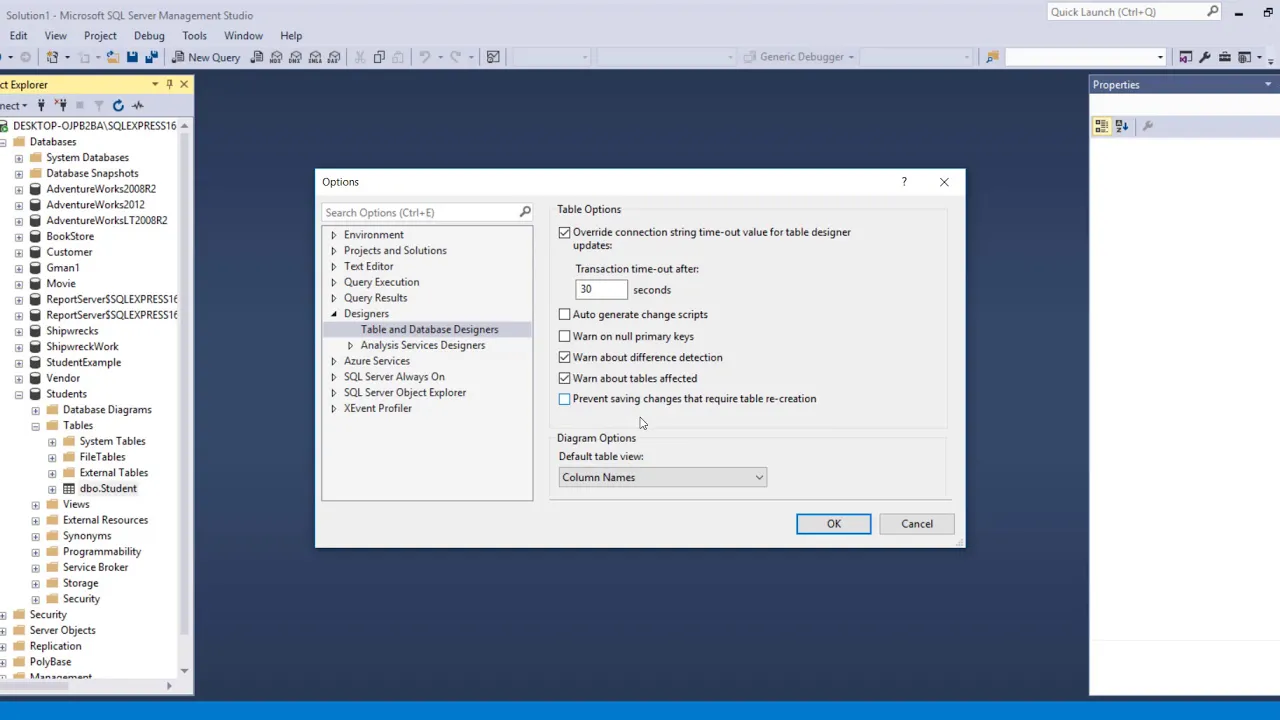Viewport: 1280px width, 720px height.
Task: Click Categorized view icon in Properties panel
Action: click(x=1101, y=126)
